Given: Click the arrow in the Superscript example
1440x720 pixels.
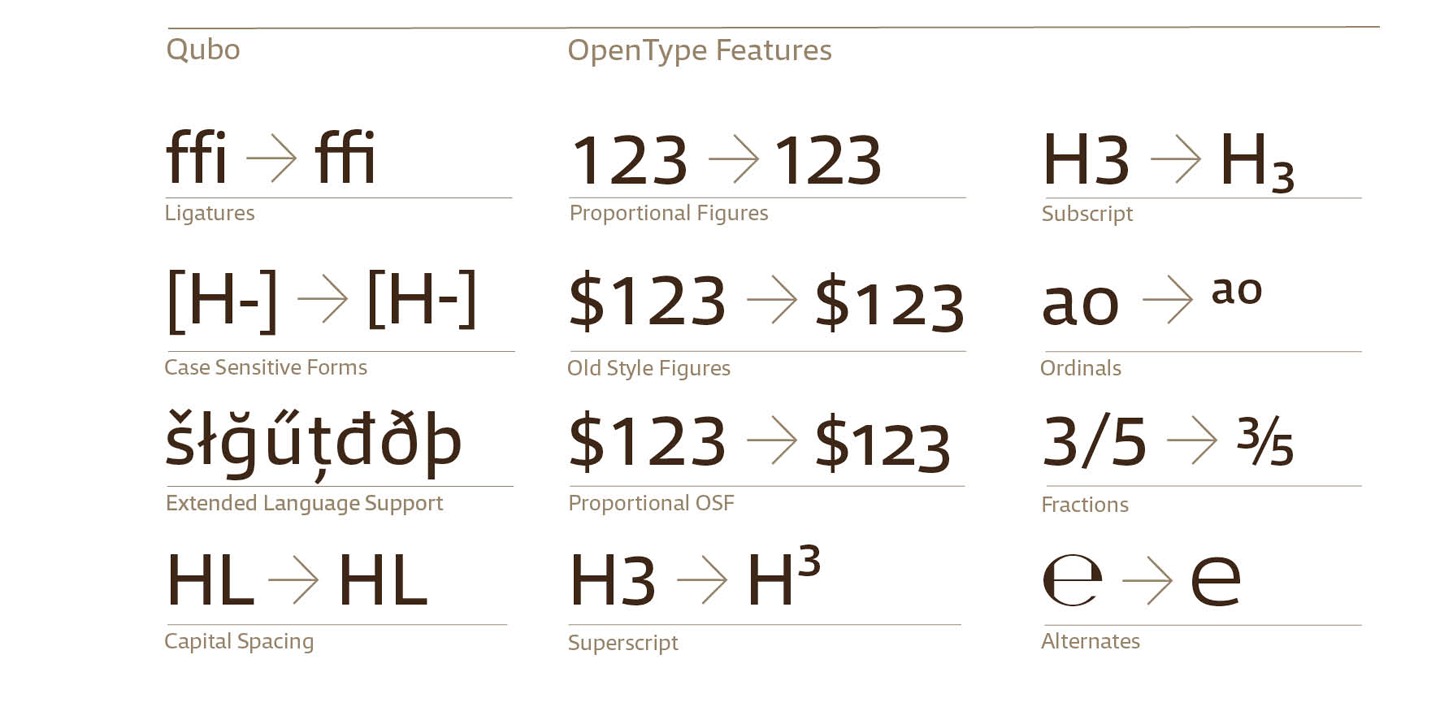Looking at the screenshot, I should 702,580.
